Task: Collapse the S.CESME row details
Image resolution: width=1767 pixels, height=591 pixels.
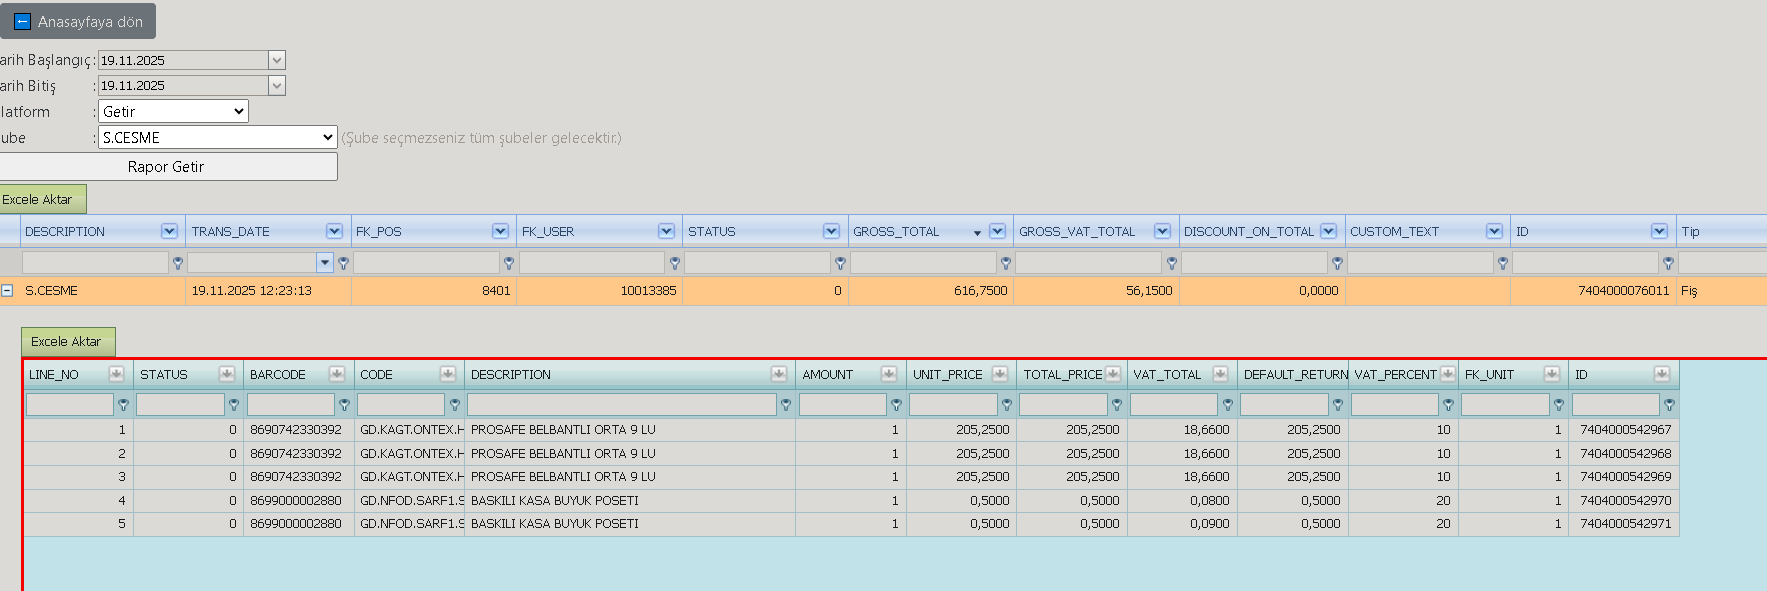Action: [7, 290]
